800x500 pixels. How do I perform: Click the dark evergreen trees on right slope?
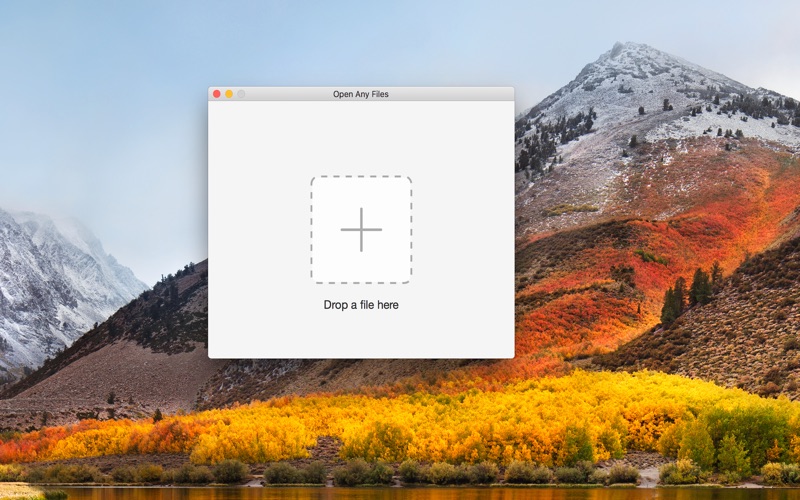point(689,298)
